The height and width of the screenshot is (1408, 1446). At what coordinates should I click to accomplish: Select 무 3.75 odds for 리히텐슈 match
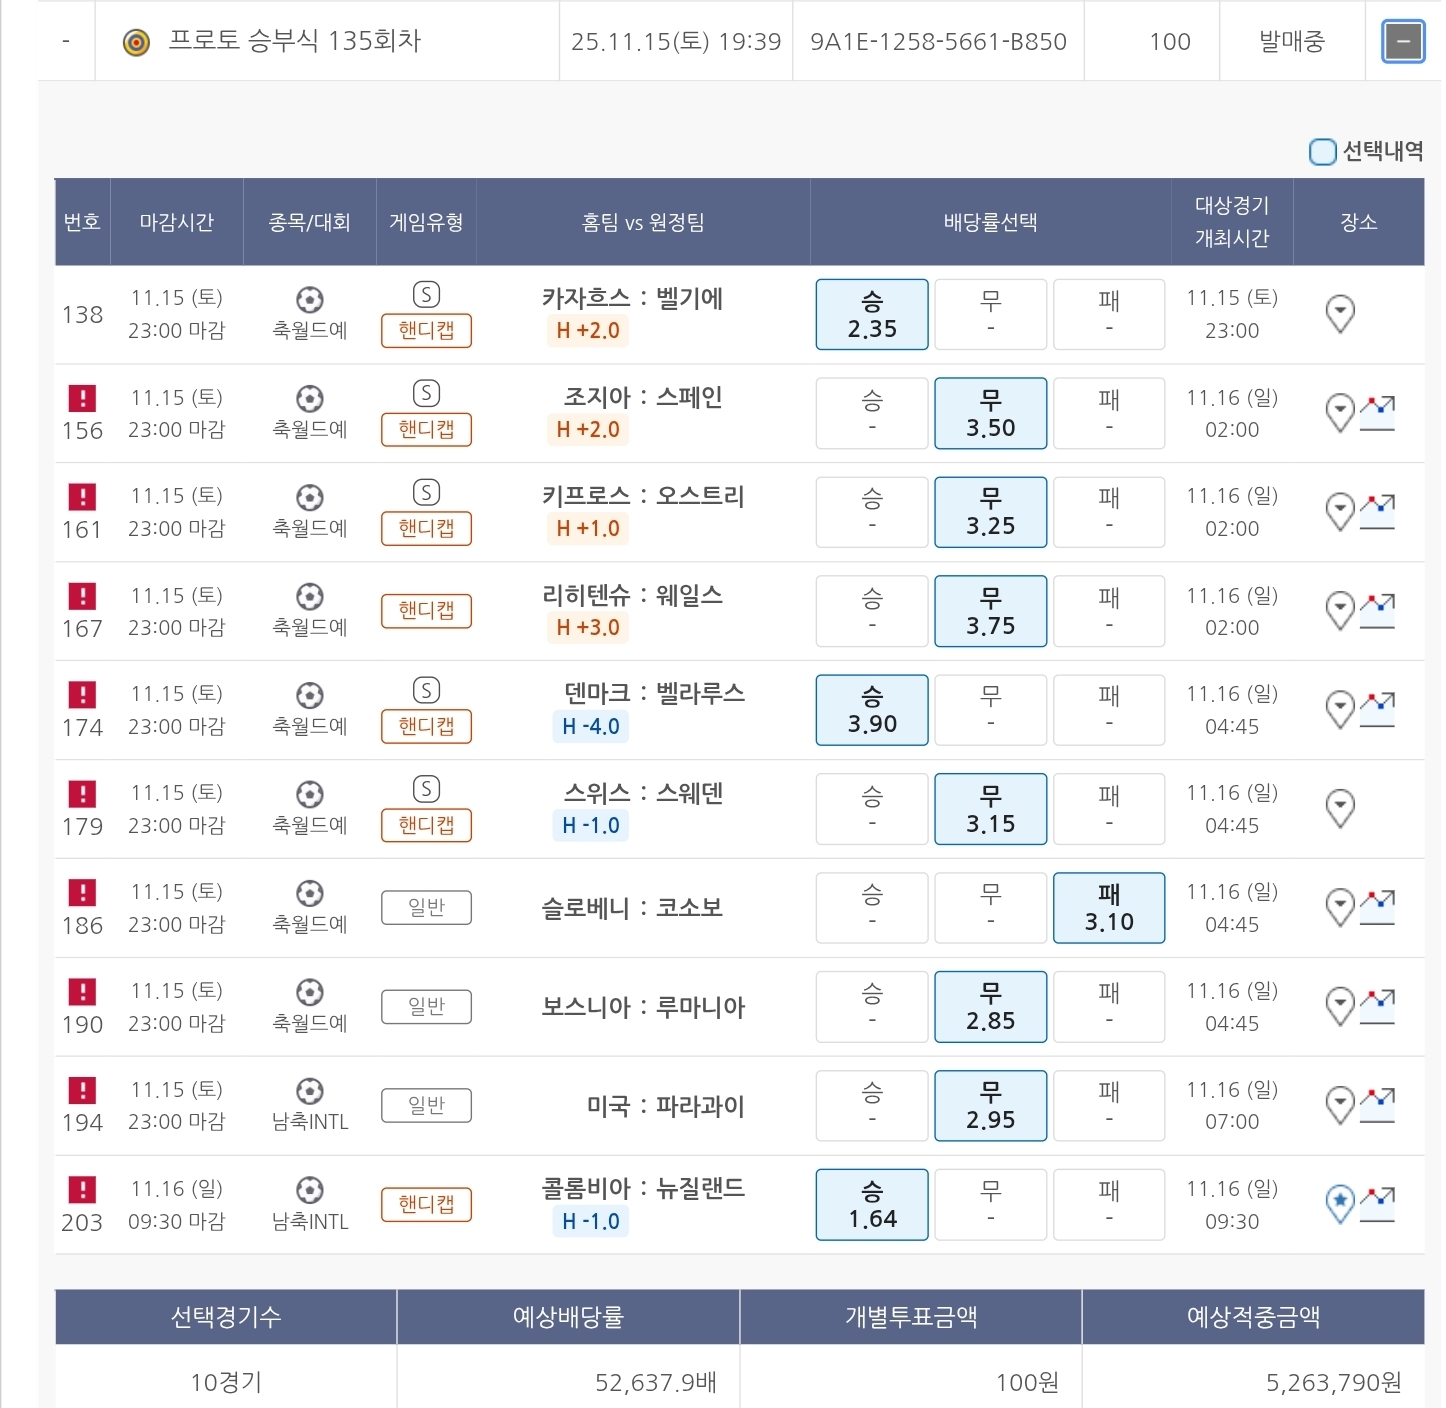[990, 611]
